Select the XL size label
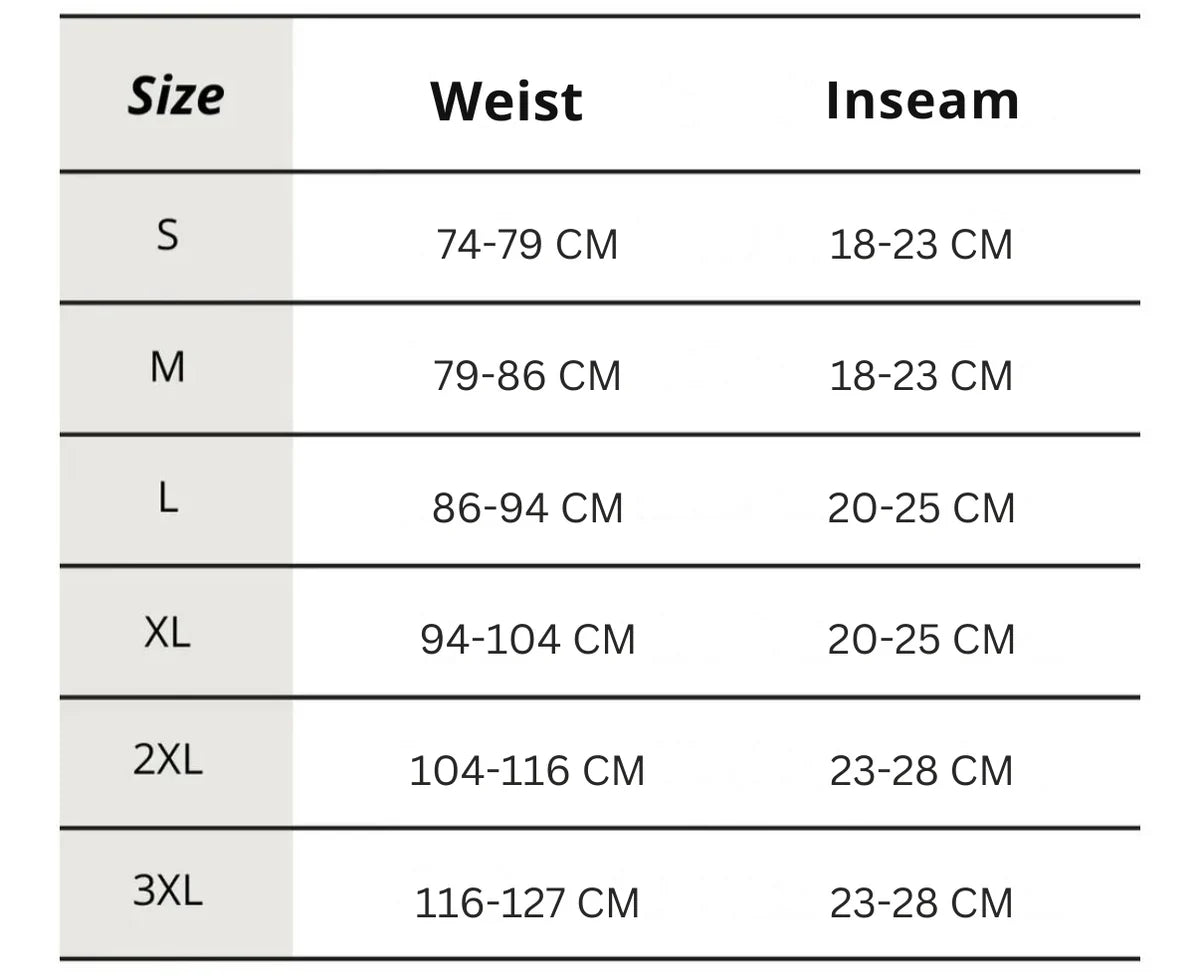 tap(167, 631)
